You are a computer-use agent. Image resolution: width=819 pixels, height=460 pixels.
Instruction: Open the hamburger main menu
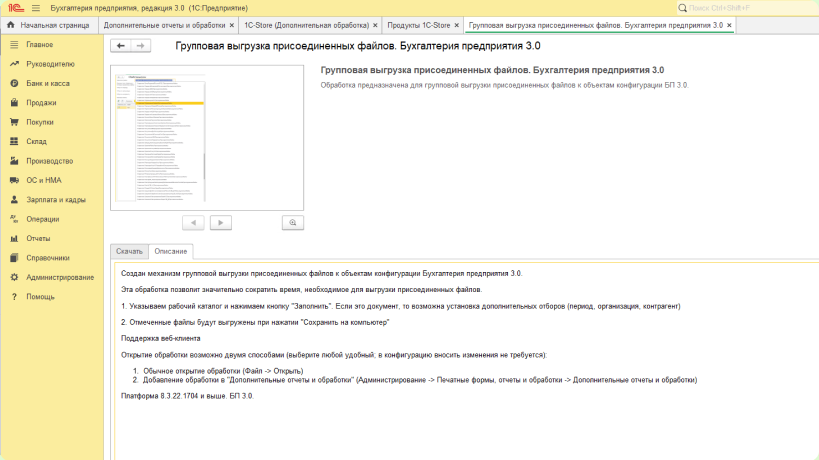36,8
